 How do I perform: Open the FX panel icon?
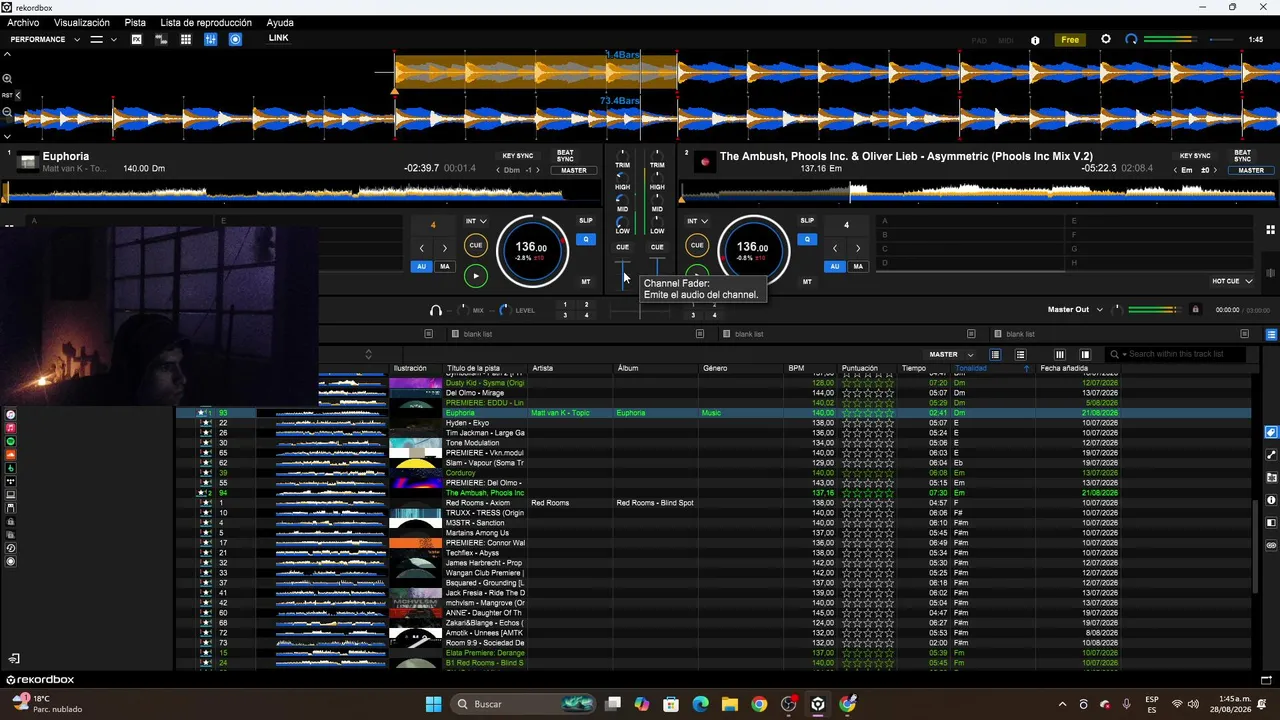[x=137, y=39]
